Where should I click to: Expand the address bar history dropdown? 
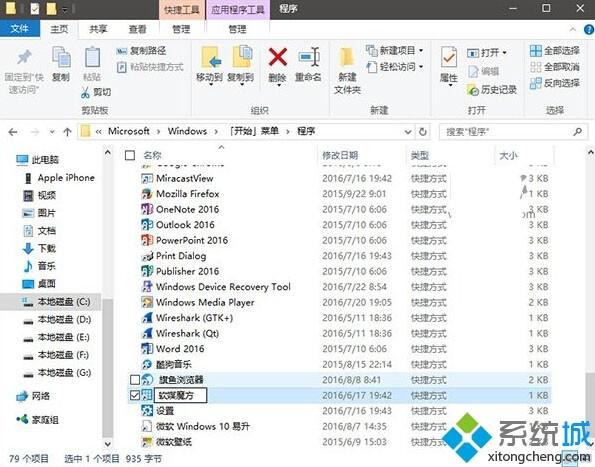click(x=408, y=132)
